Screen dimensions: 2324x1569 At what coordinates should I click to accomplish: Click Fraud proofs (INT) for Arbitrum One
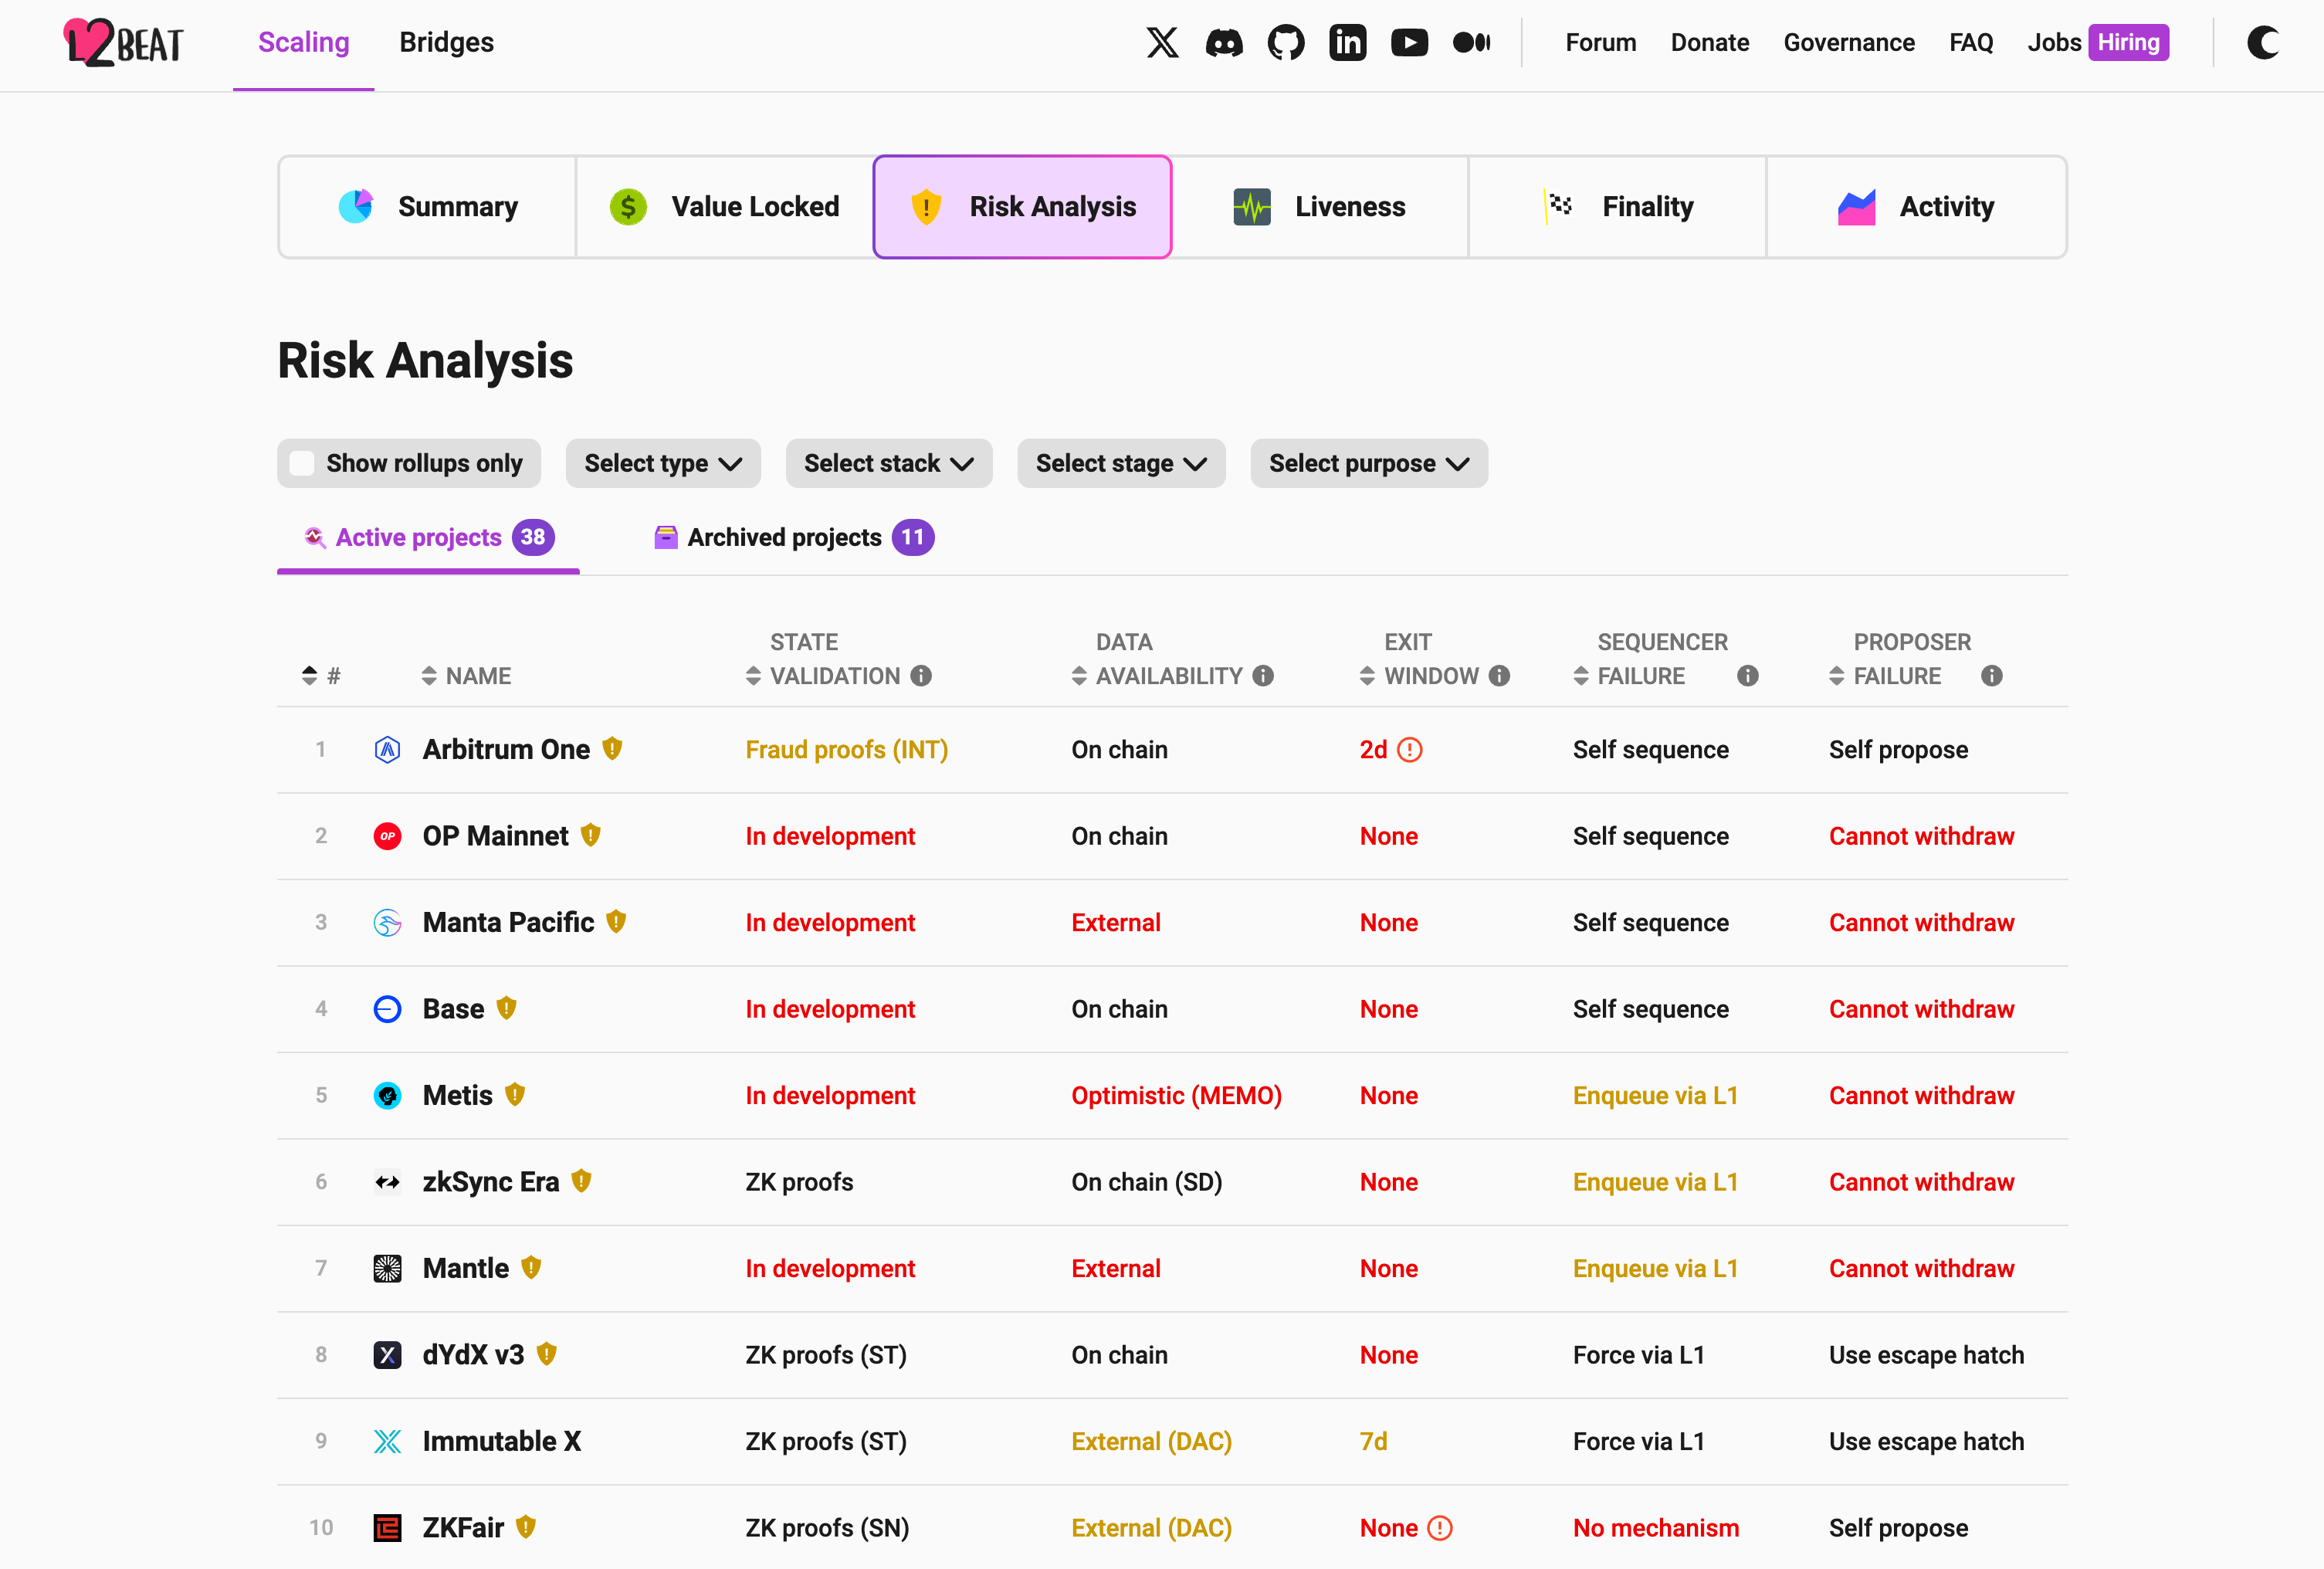pos(846,750)
